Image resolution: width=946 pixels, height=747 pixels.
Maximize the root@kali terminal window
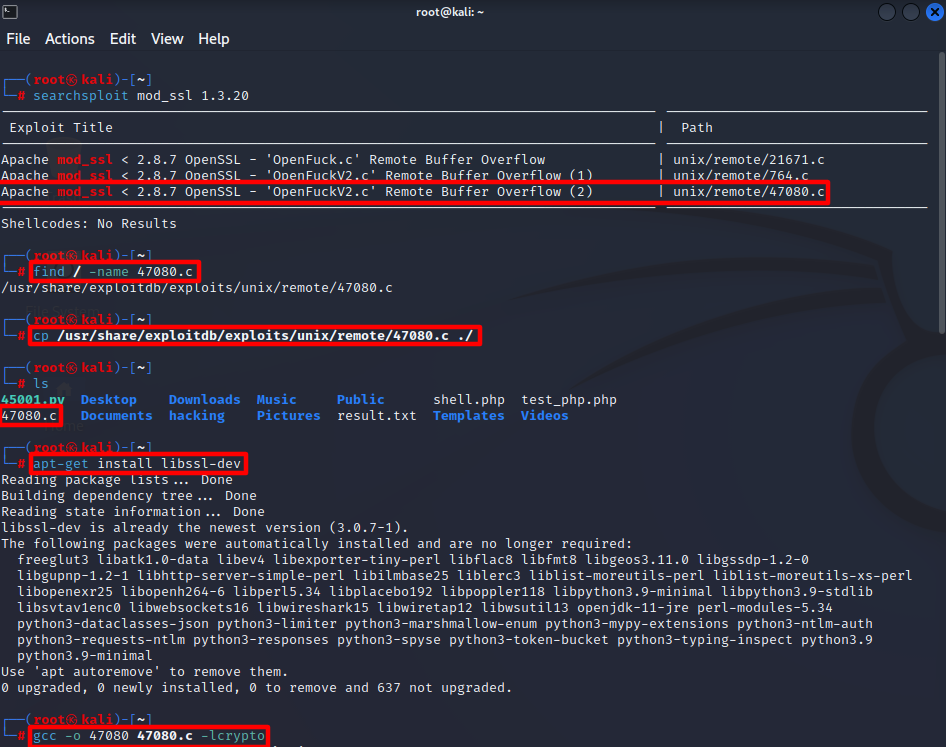coord(910,12)
